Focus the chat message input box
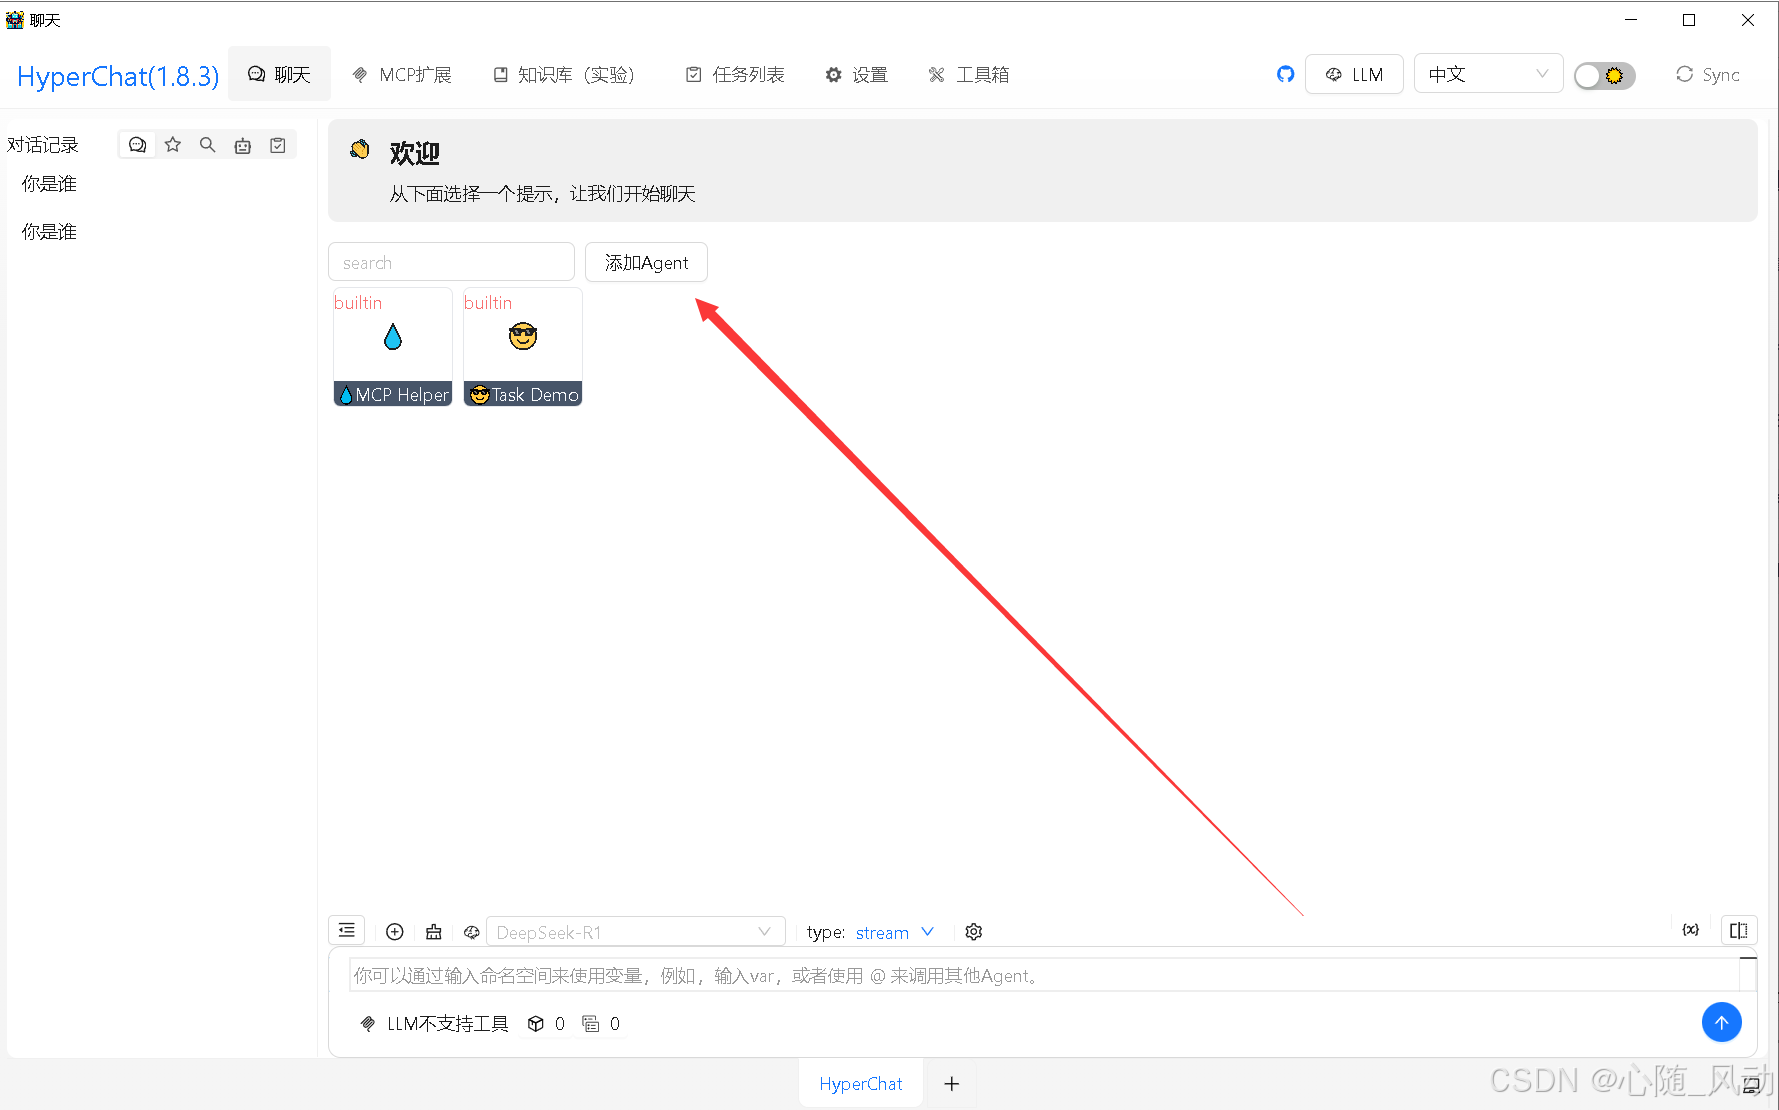This screenshot has width=1779, height=1110. 1044,975
